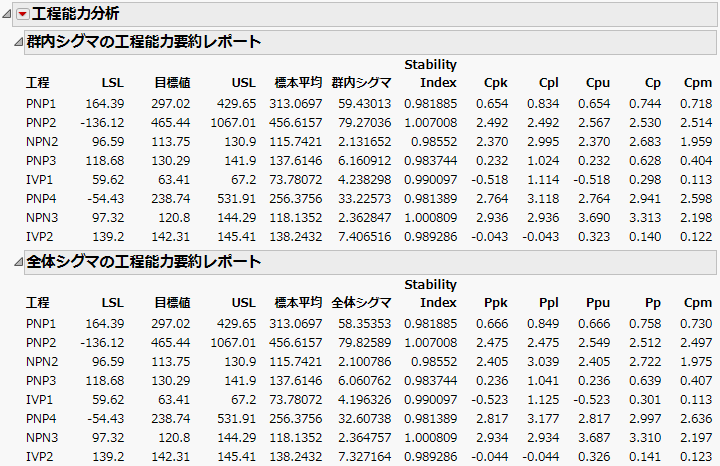The height and width of the screenshot is (466, 720).
Task: Select the 全体シグマ column header
Action: coord(362,302)
